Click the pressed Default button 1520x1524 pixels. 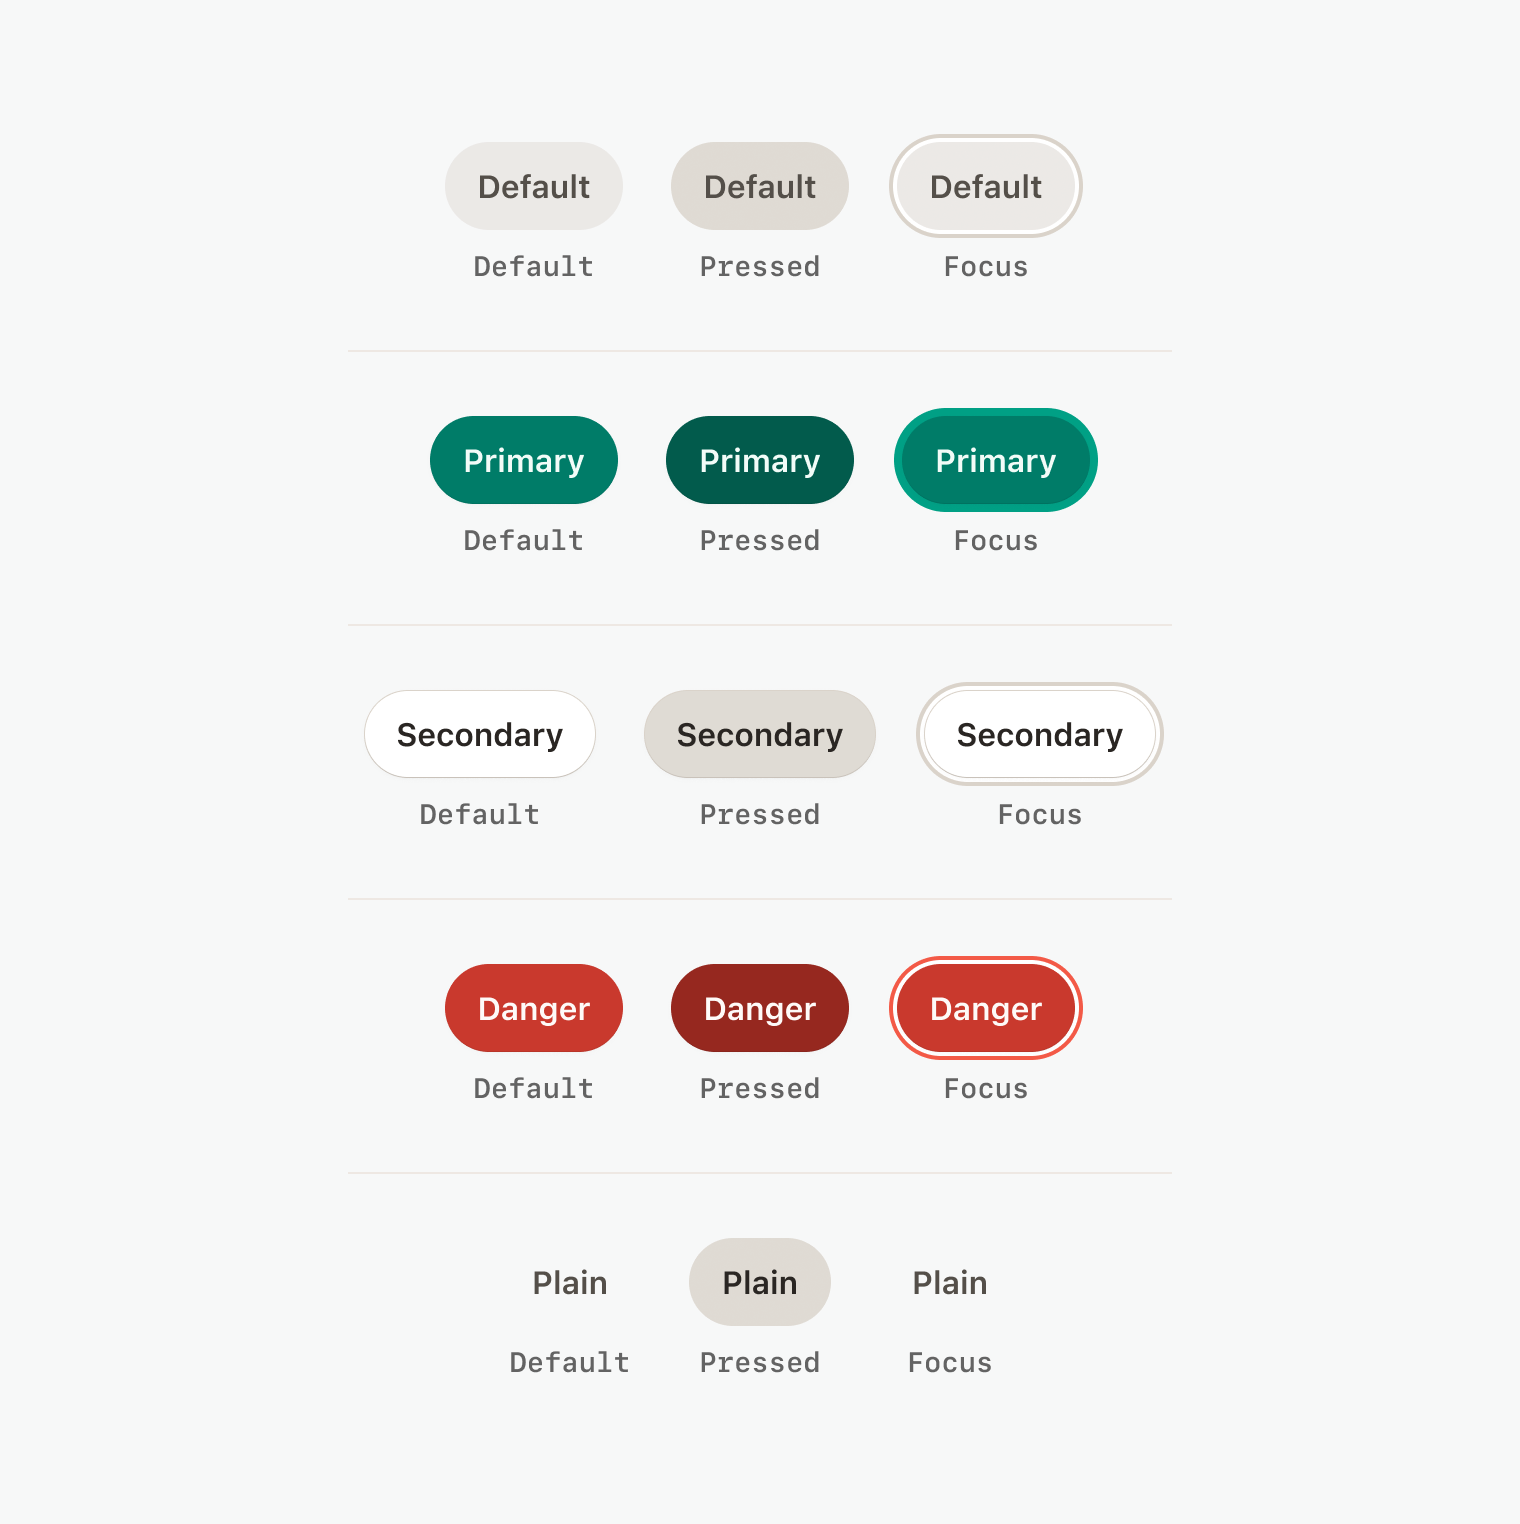[x=759, y=186]
